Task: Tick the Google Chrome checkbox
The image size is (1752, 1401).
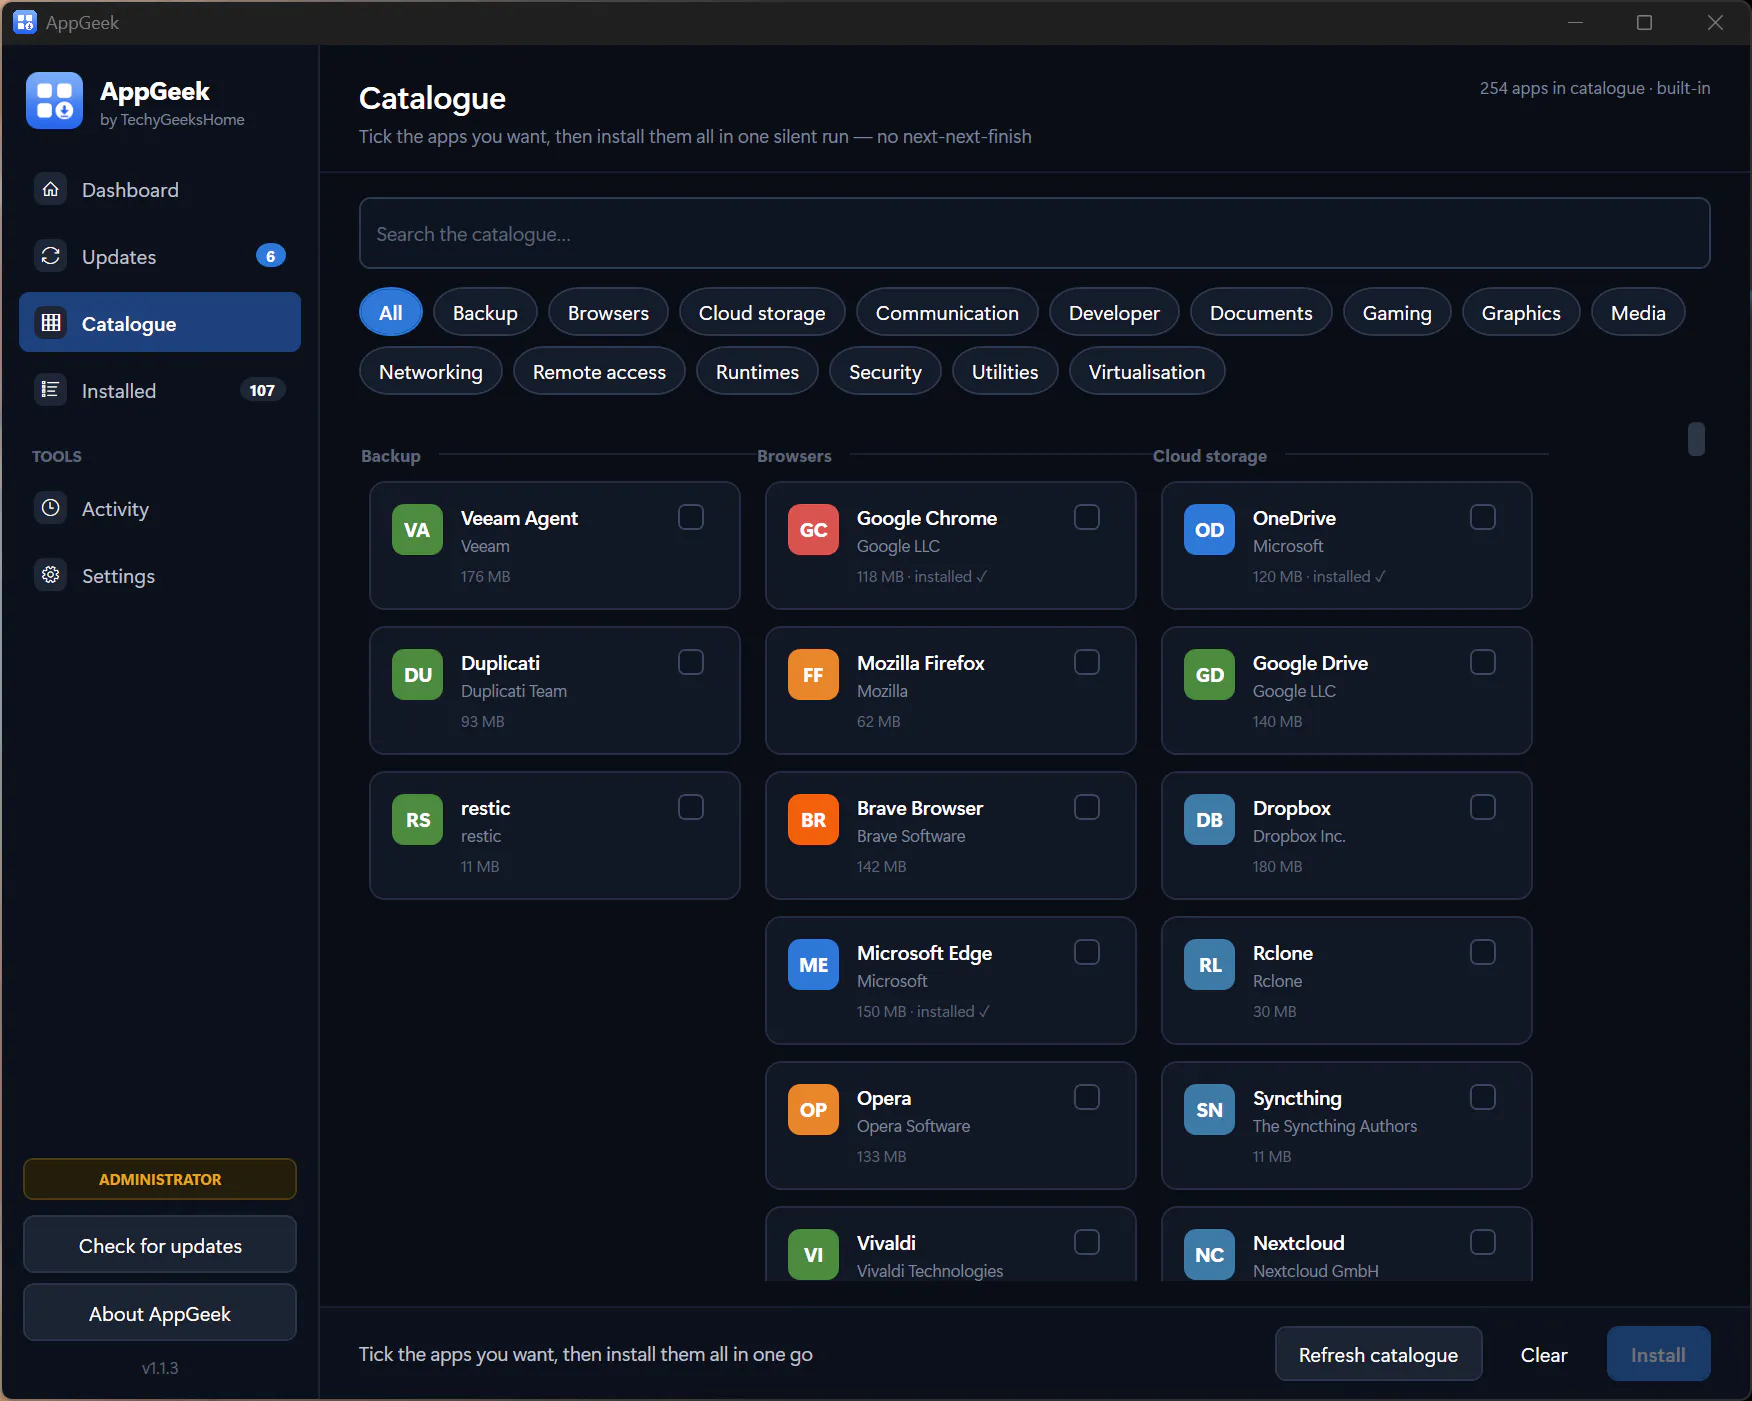Action: (x=1087, y=517)
